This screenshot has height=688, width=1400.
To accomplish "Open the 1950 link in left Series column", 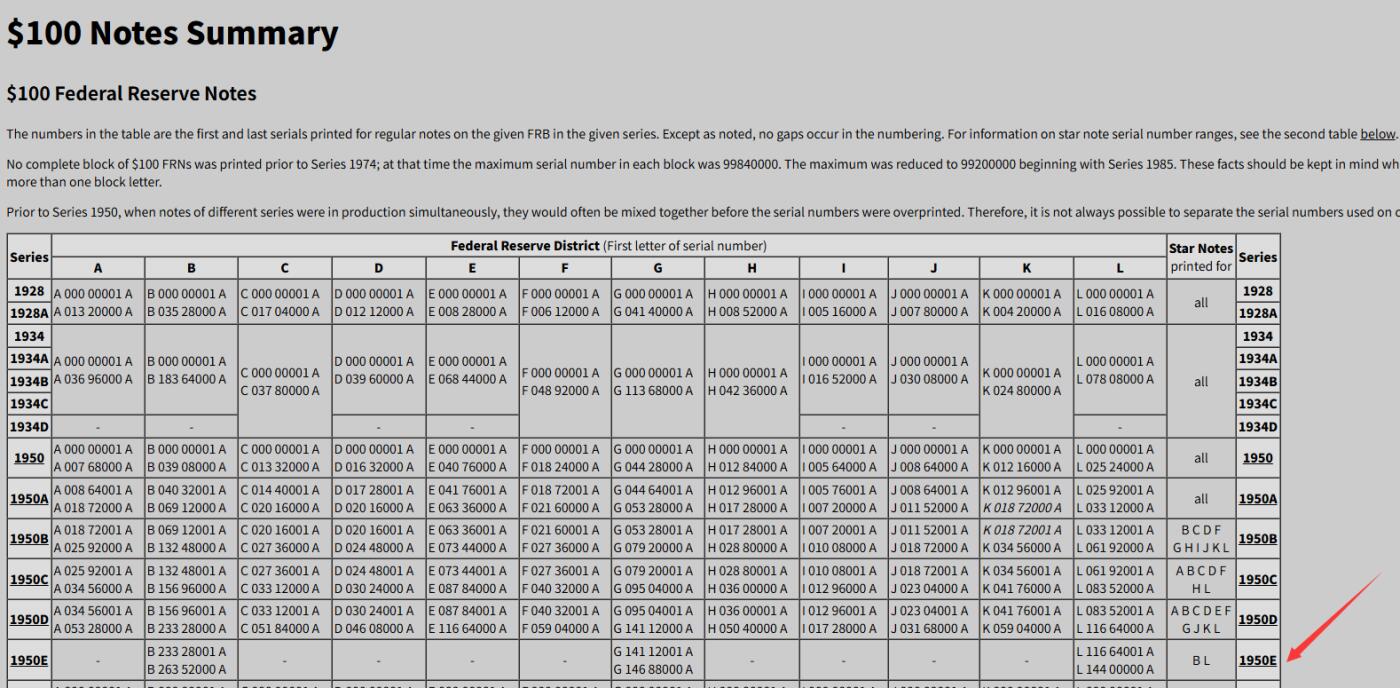I will [28, 458].
